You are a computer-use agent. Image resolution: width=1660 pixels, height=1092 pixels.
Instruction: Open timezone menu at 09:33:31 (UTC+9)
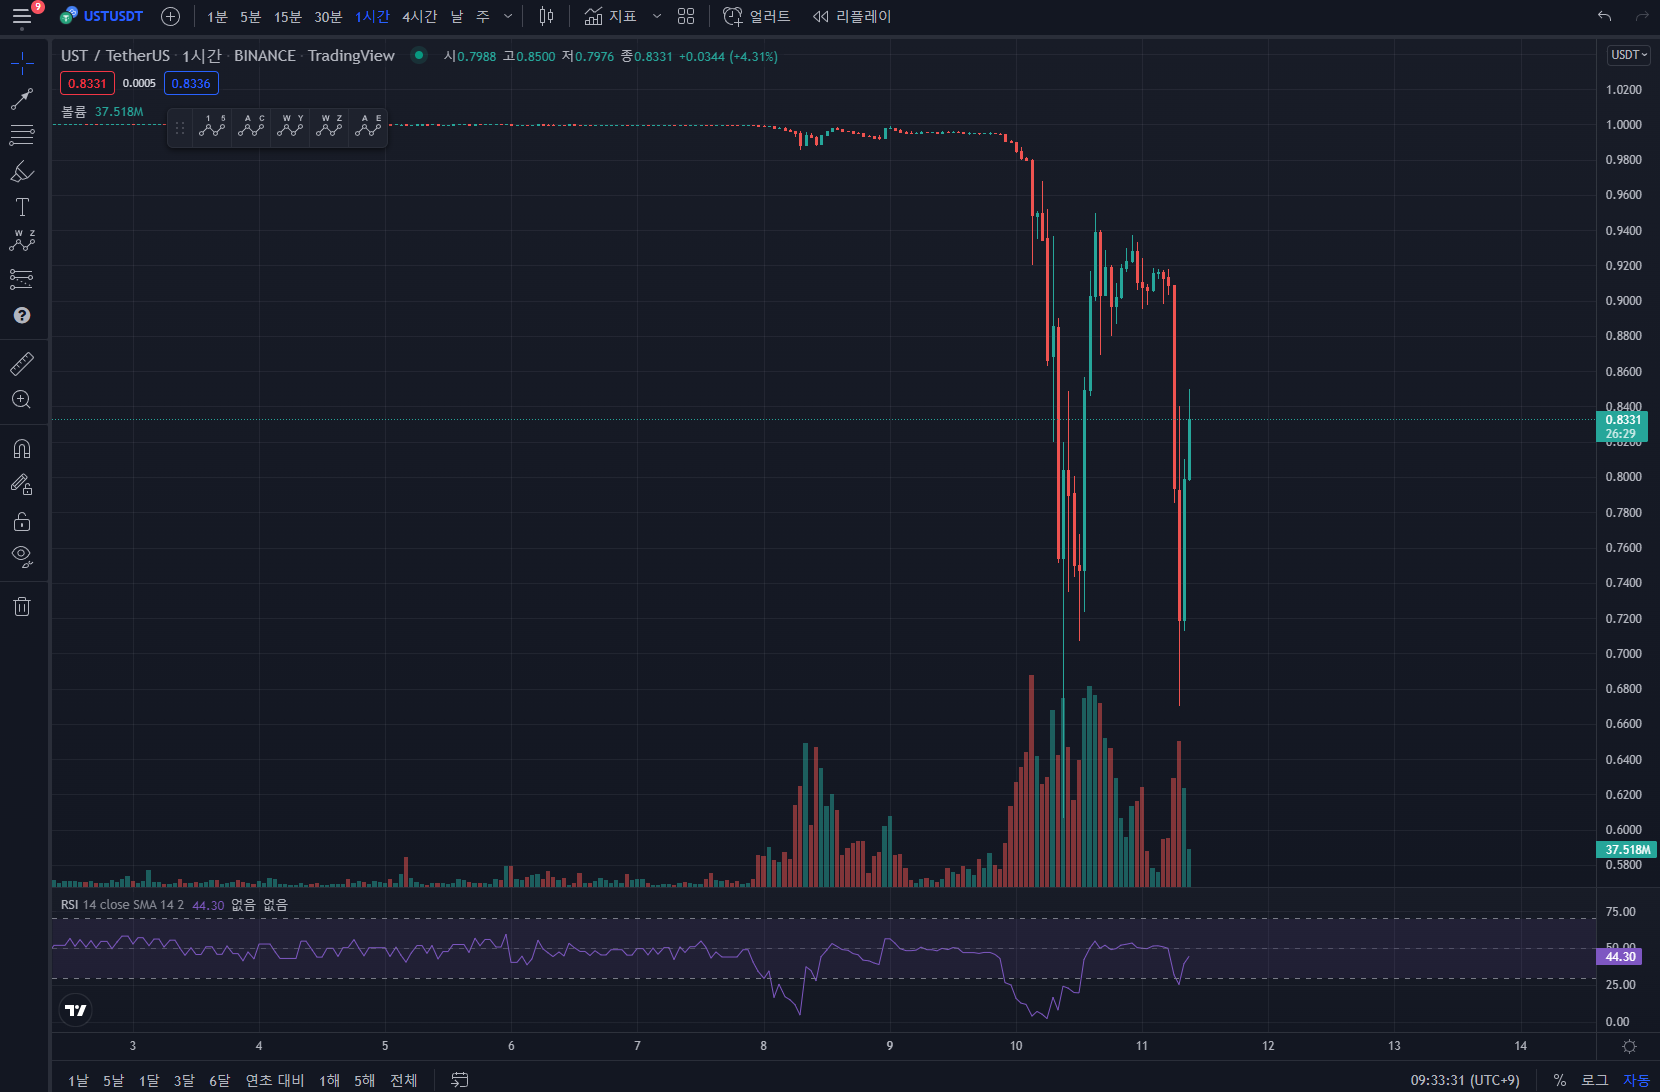pyautogui.click(x=1465, y=1080)
